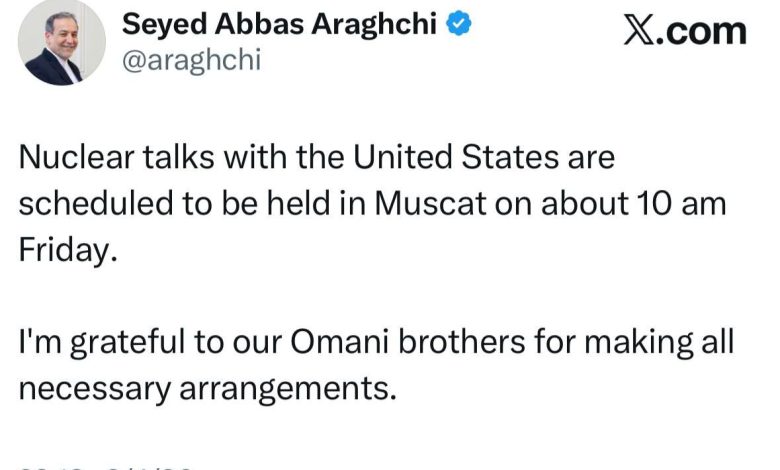This screenshot has height=470, width=780.
Task: Click the word 'Omani' in second paragraph
Action: tap(339, 342)
